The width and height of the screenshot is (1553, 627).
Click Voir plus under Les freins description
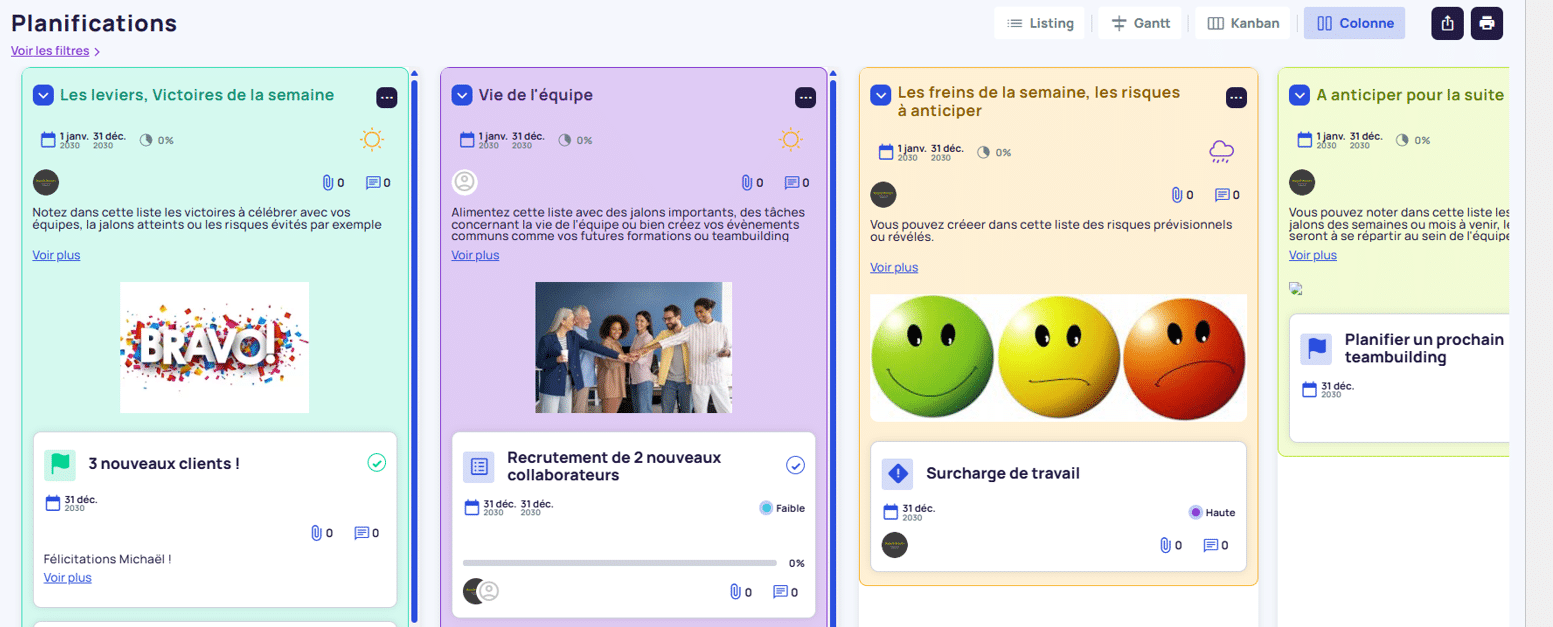[894, 267]
